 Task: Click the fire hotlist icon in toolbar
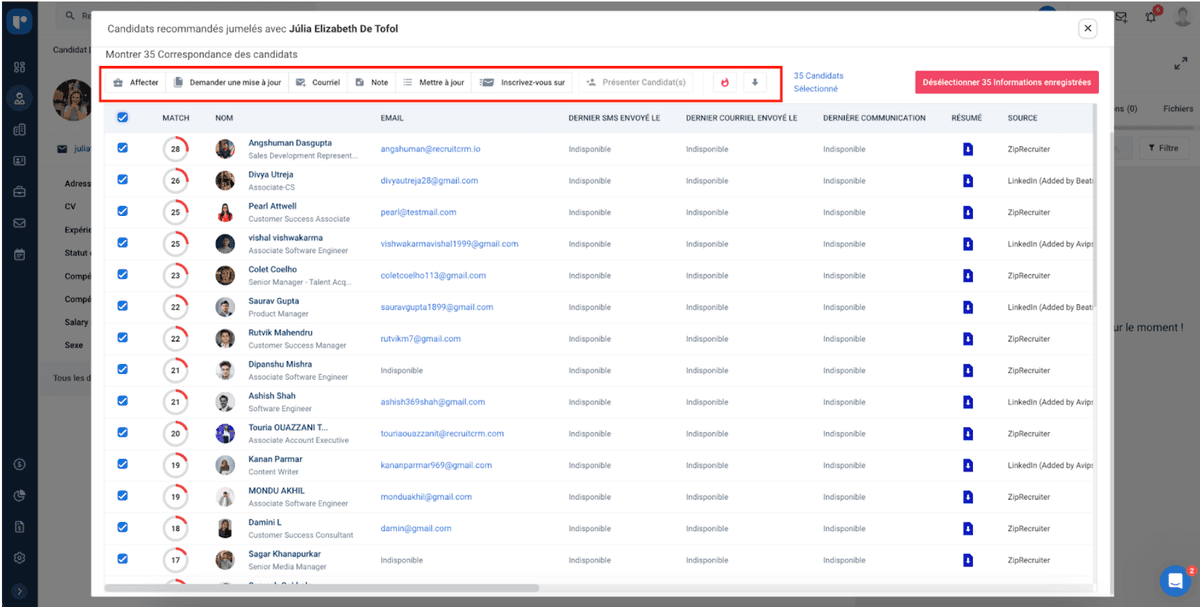pyautogui.click(x=725, y=83)
